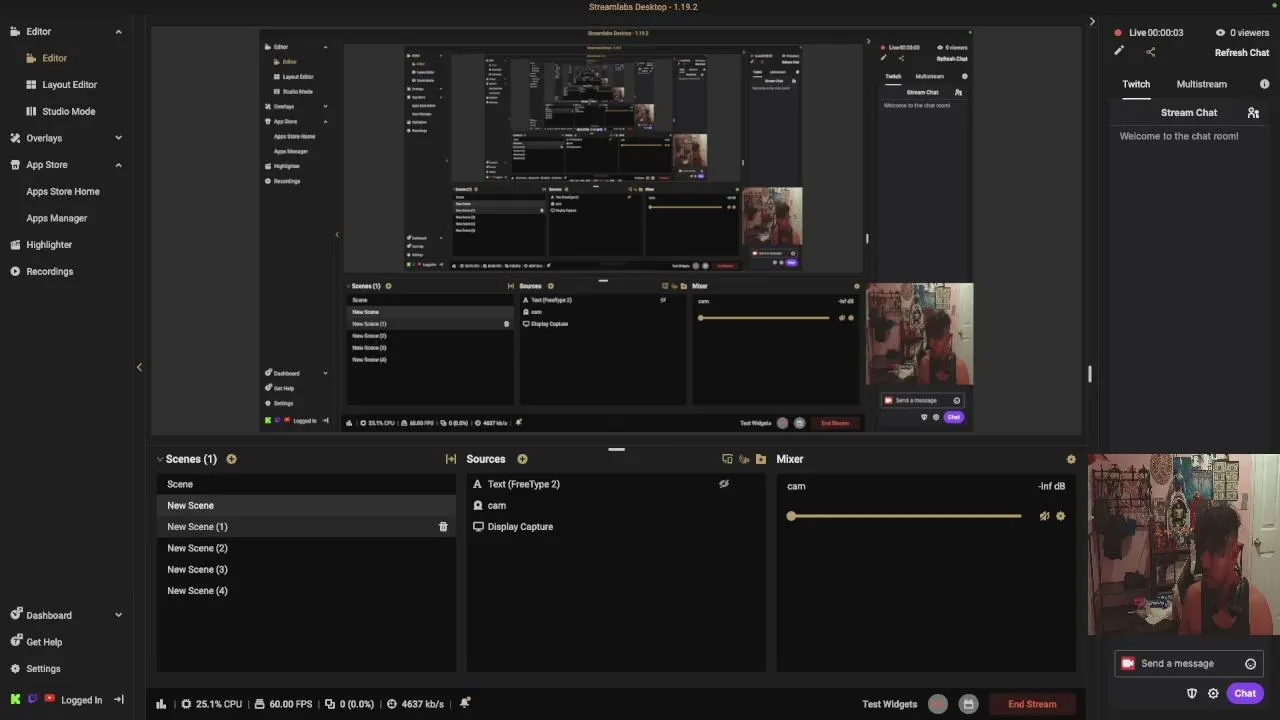Click Refresh Chat
This screenshot has width=1280, height=720.
(1242, 53)
